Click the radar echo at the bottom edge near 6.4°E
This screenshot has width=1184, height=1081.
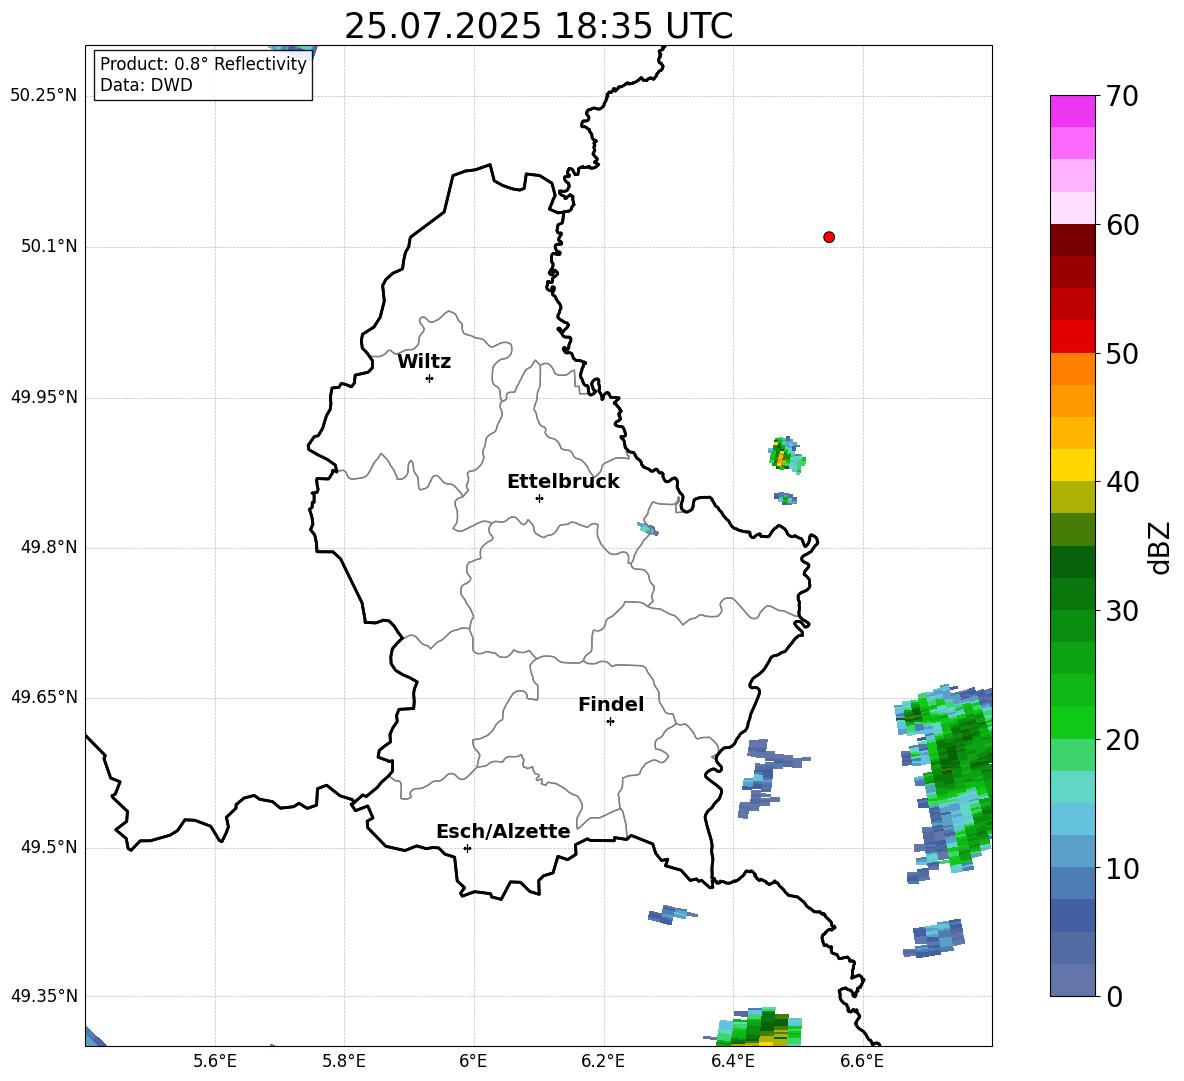point(753,1027)
